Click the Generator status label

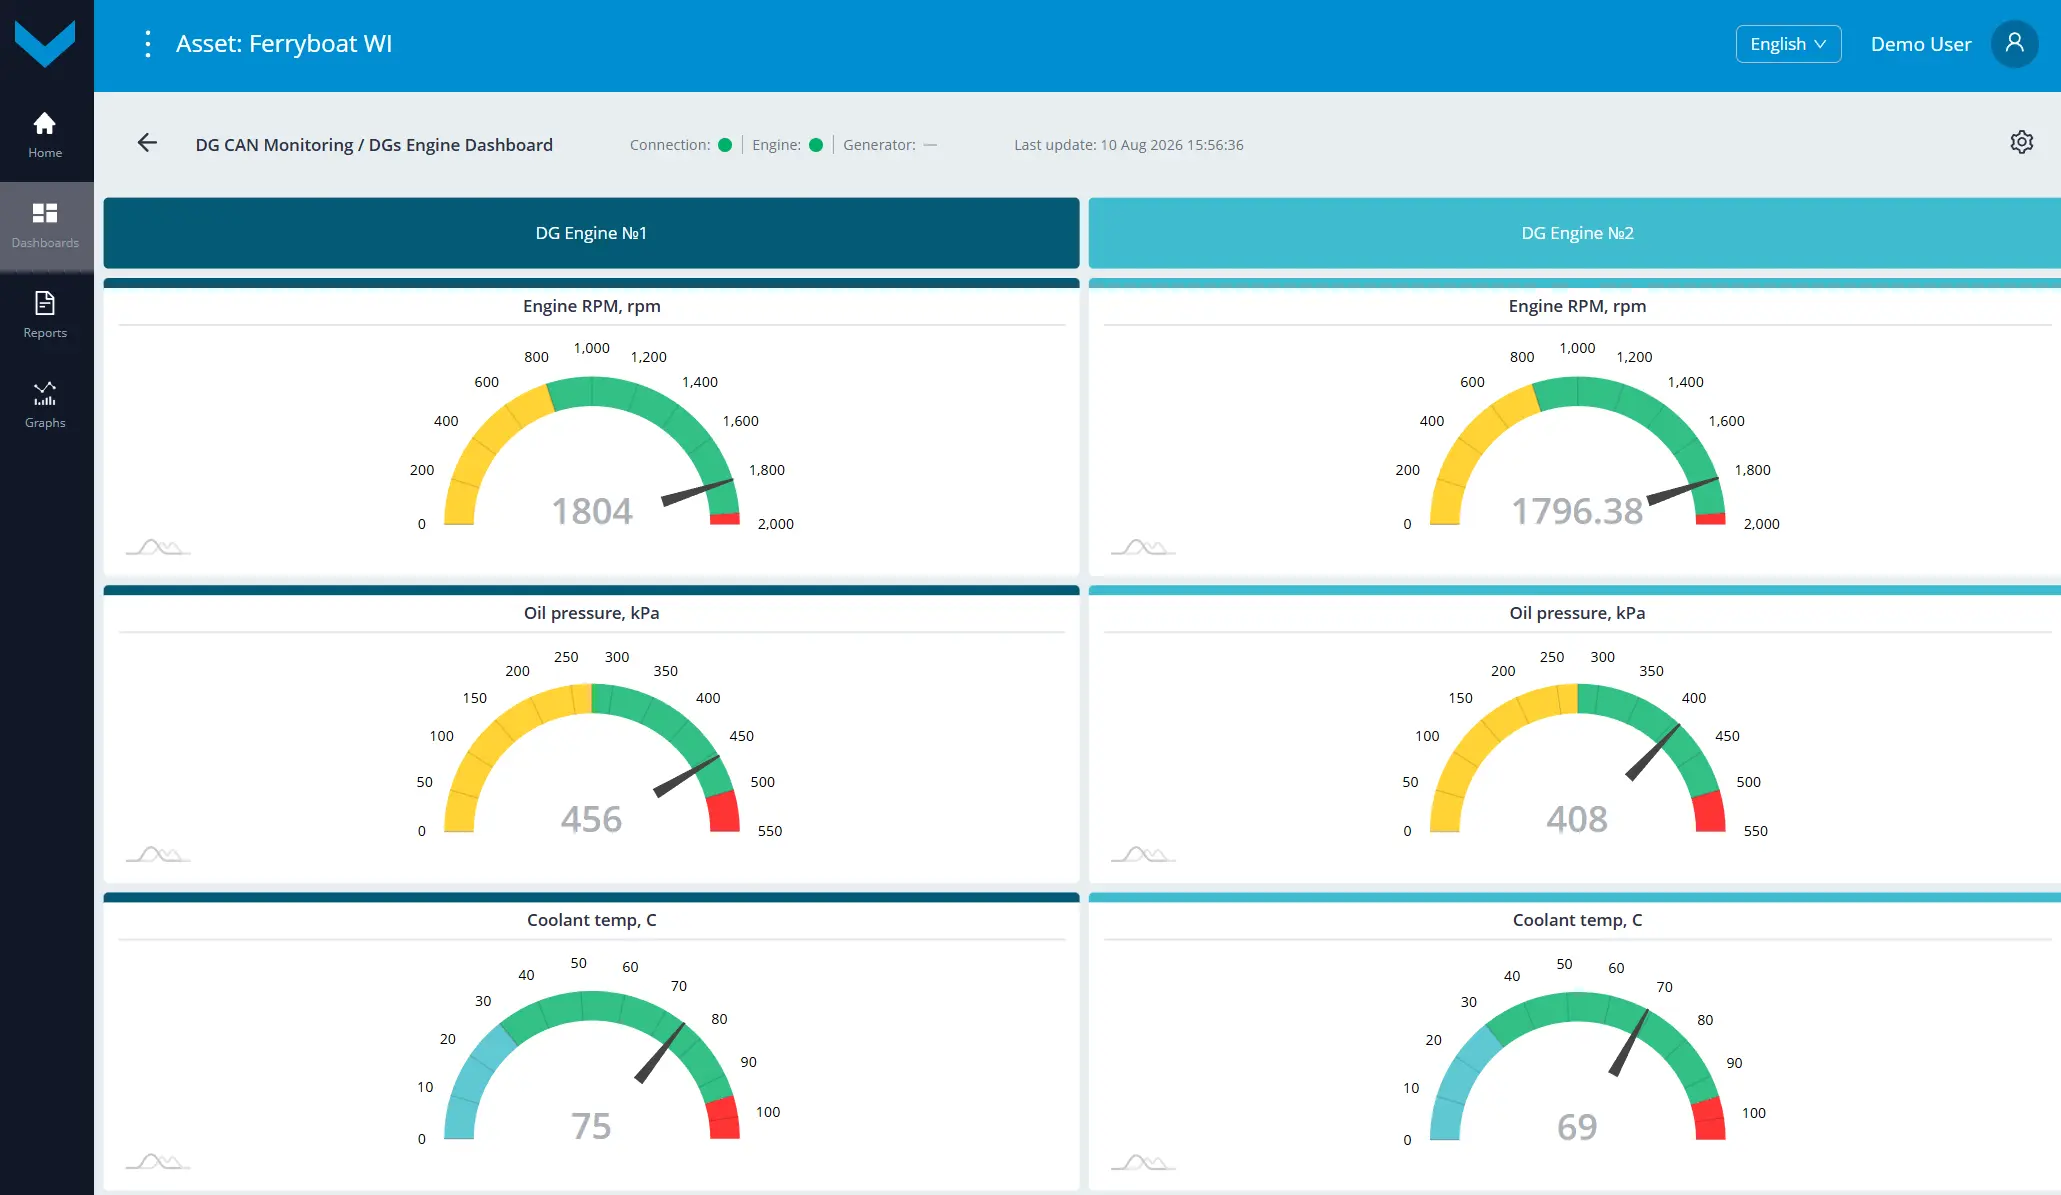pyautogui.click(x=879, y=145)
